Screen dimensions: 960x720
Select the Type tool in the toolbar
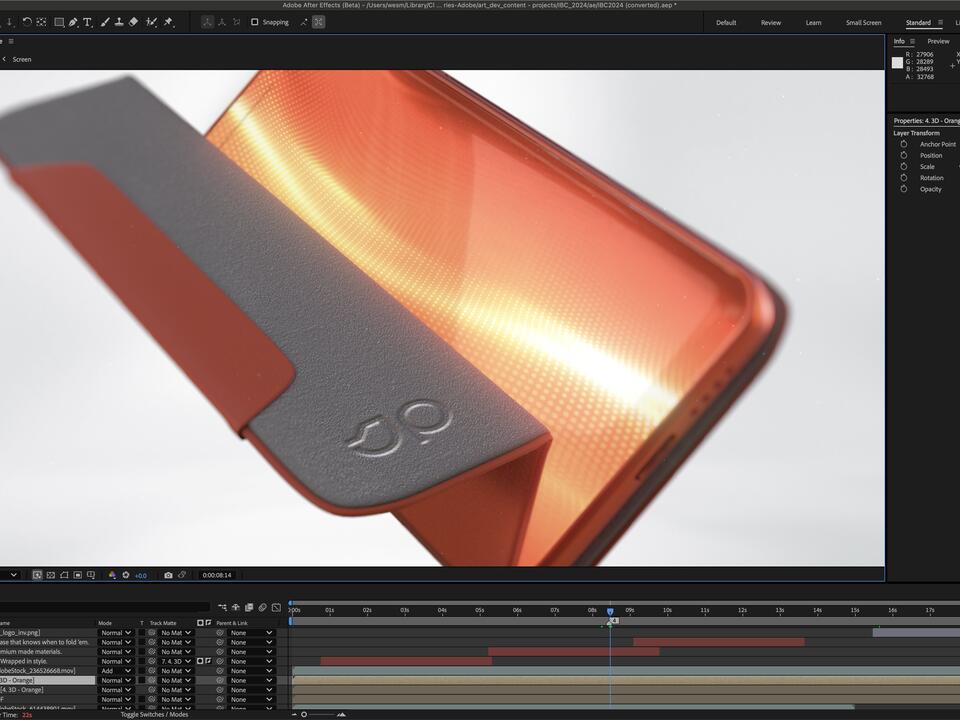click(87, 22)
